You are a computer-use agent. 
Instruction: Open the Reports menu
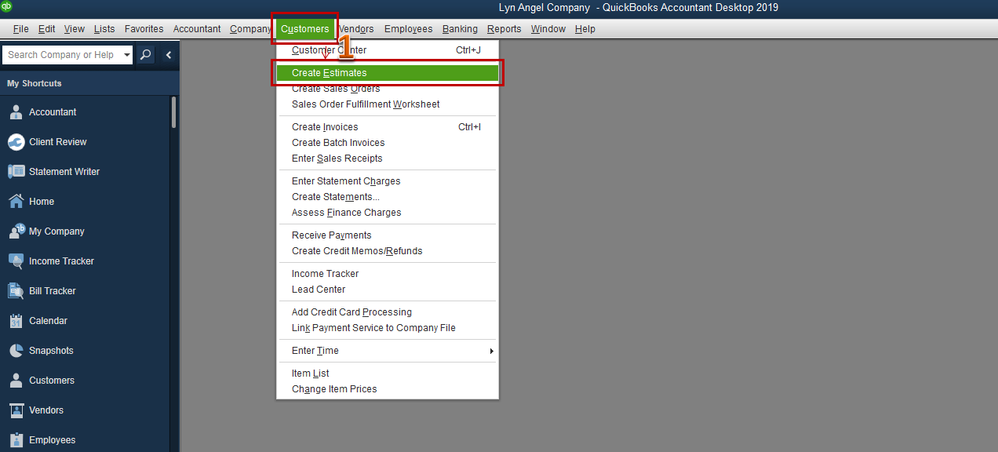pyautogui.click(x=504, y=29)
